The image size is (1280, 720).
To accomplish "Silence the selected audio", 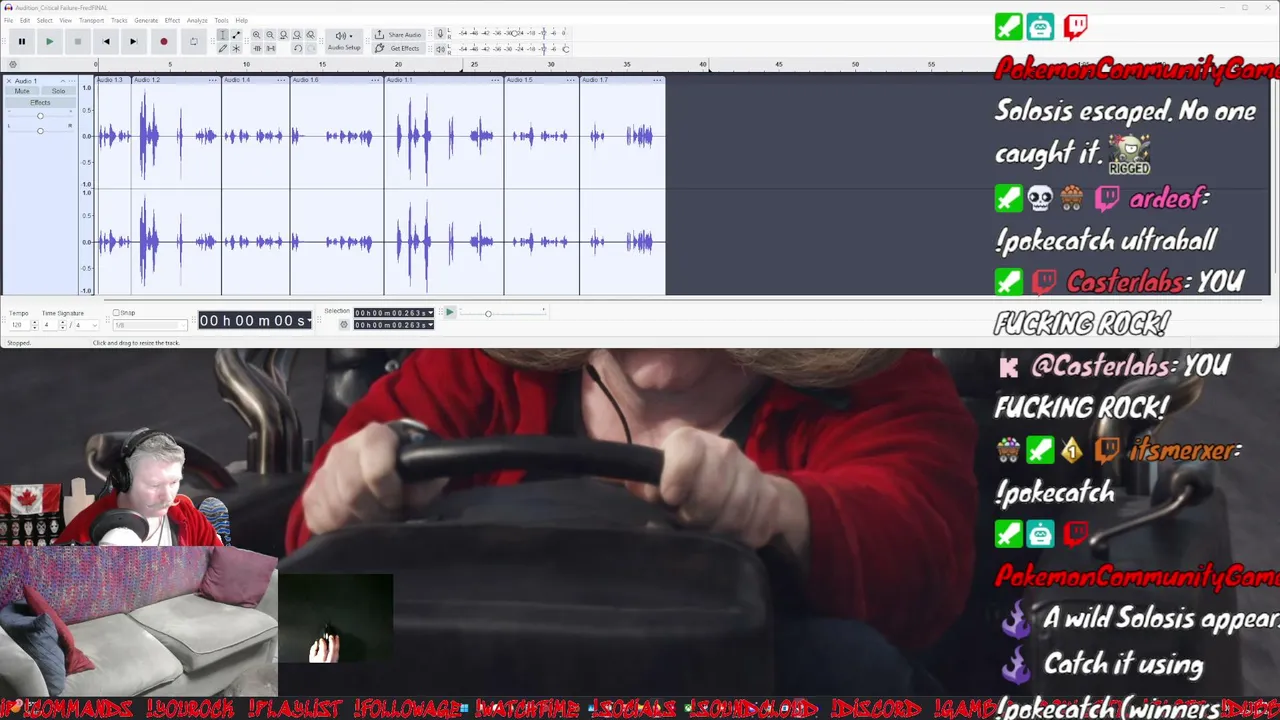I will (270, 48).
